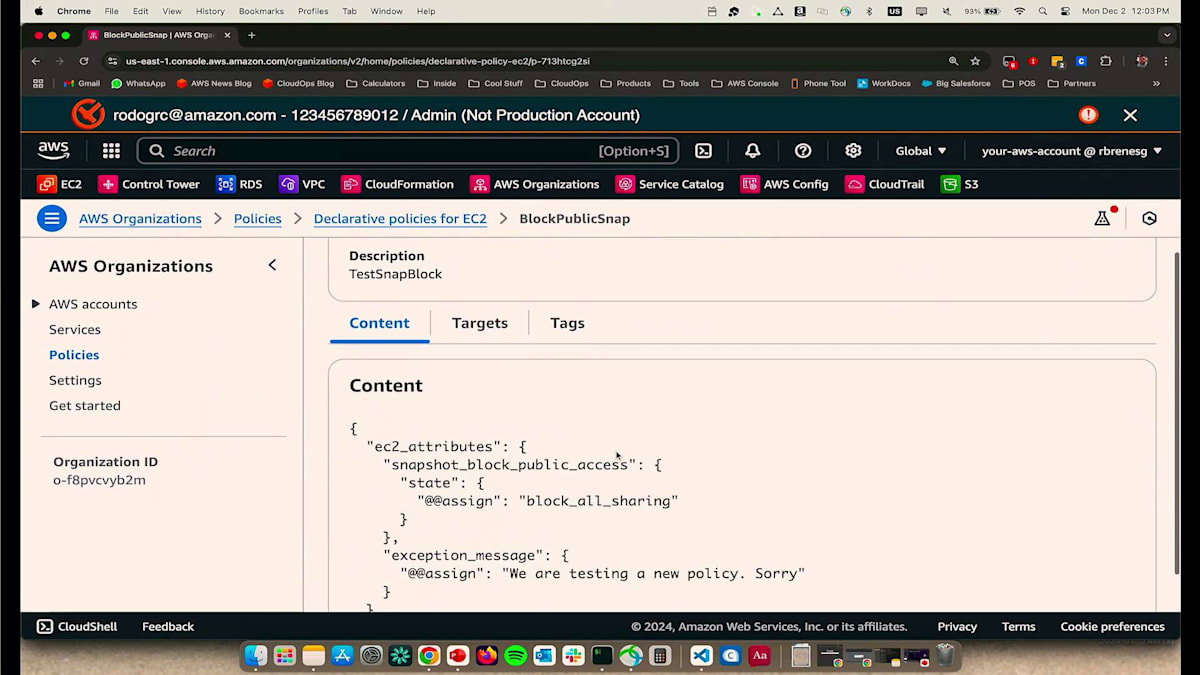Screen dimensions: 1200x675
Task: Open the AWS Config shortcut
Action: [x=784, y=184]
